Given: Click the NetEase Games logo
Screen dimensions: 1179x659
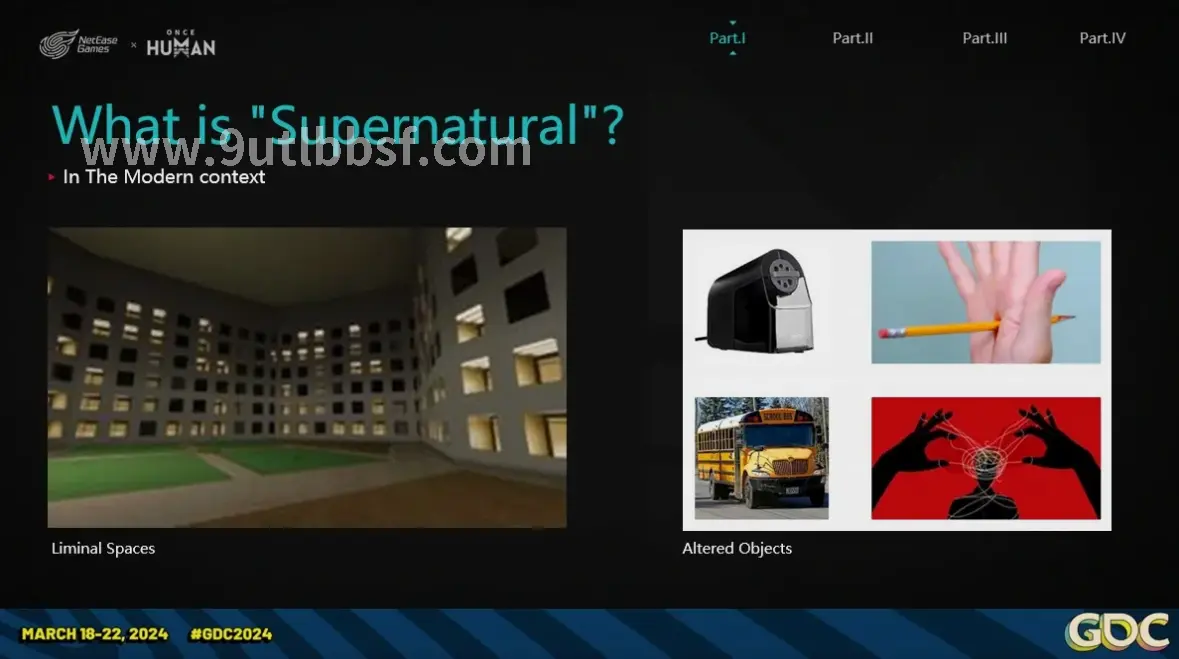Looking at the screenshot, I should pos(79,44).
